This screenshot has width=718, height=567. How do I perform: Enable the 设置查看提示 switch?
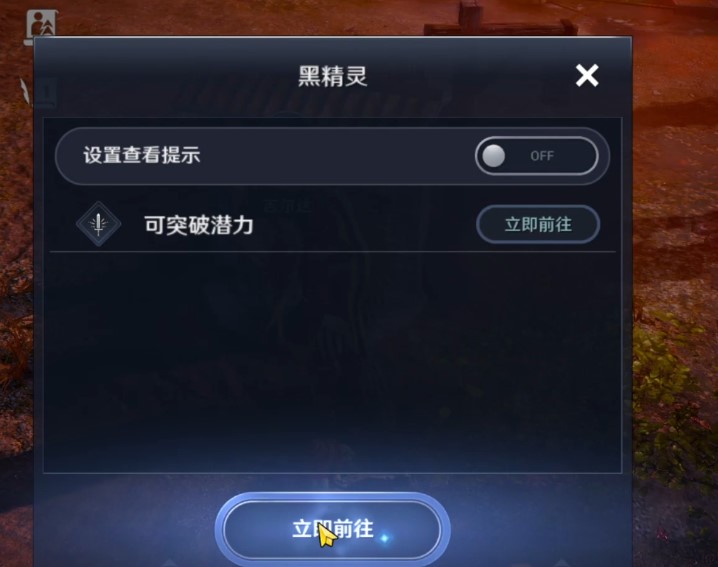[x=537, y=156]
